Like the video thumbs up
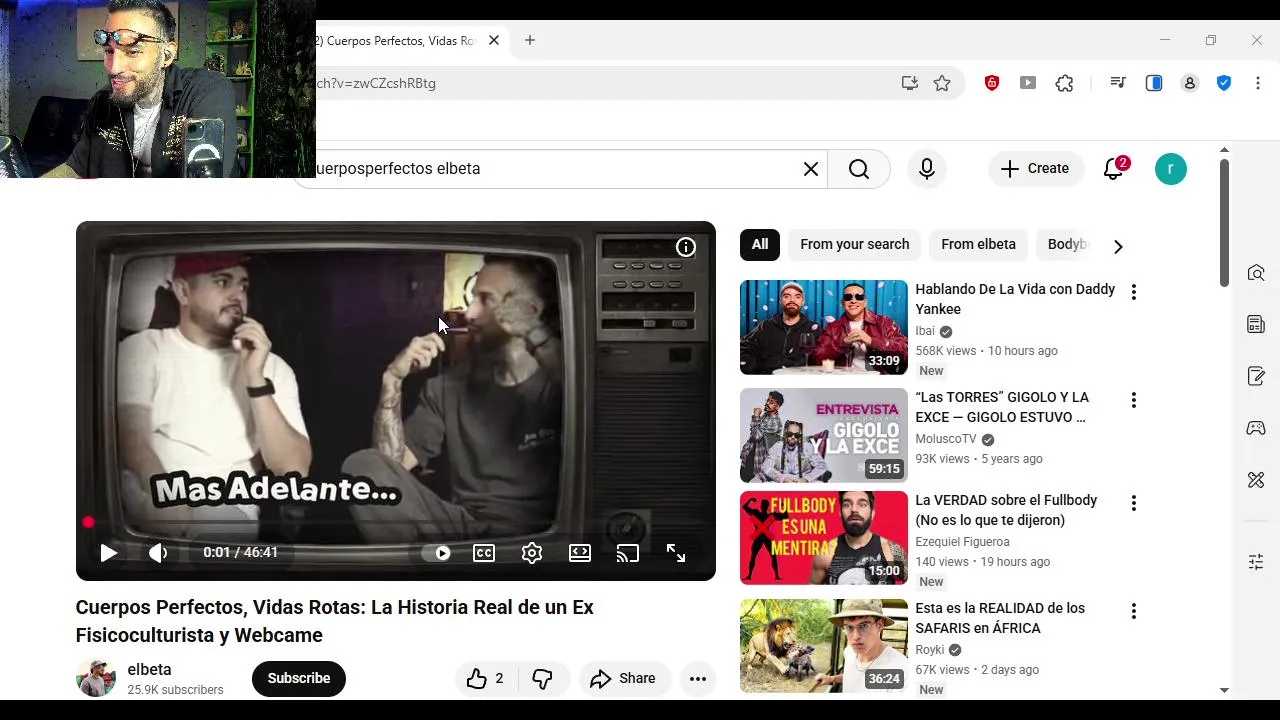 pos(485,679)
